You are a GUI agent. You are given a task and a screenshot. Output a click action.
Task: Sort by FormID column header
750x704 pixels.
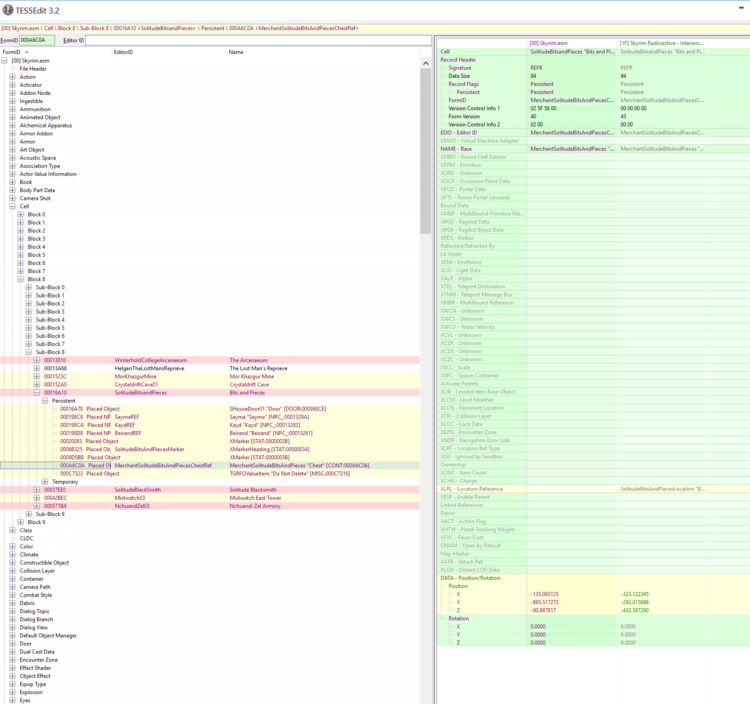tap(11, 52)
